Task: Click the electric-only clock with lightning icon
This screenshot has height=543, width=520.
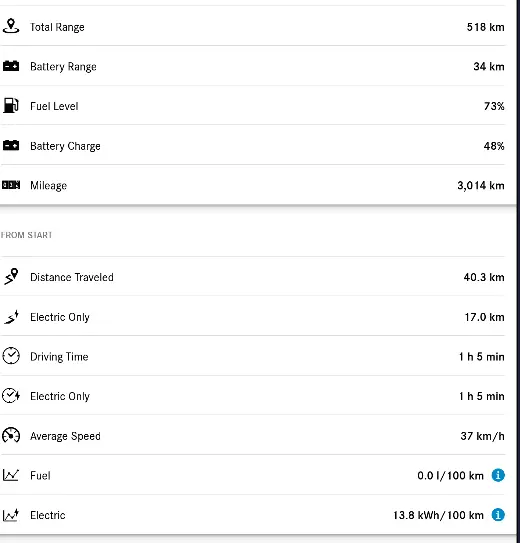Action: tap(11, 395)
